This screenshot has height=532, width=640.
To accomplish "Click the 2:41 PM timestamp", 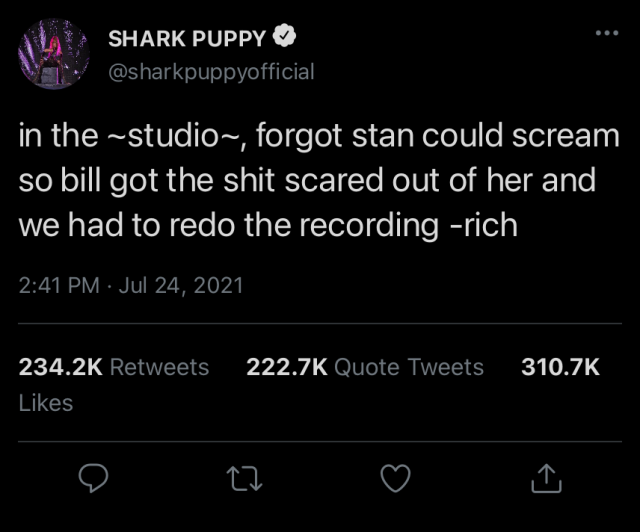I will 59,285.
